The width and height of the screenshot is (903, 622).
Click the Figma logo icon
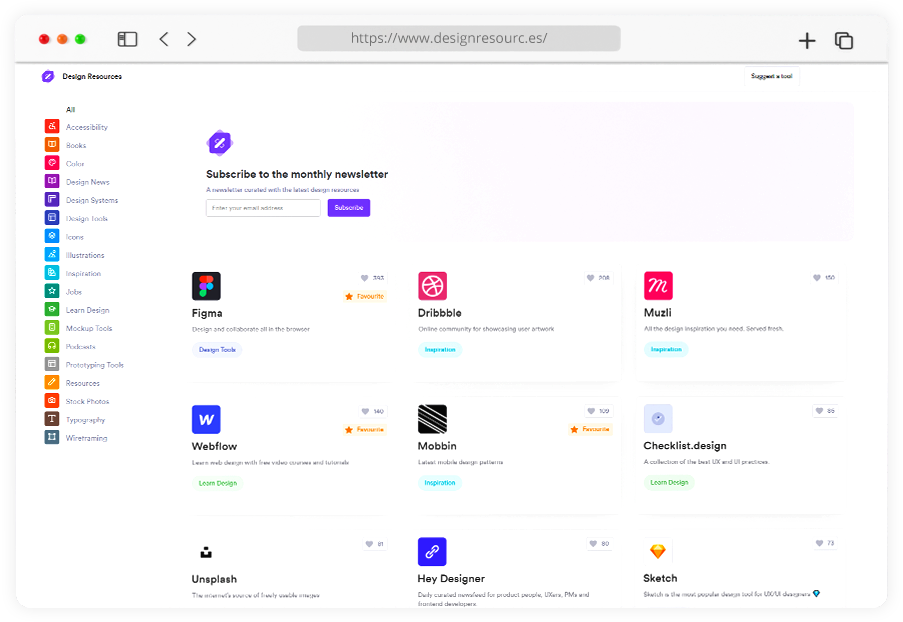206,286
